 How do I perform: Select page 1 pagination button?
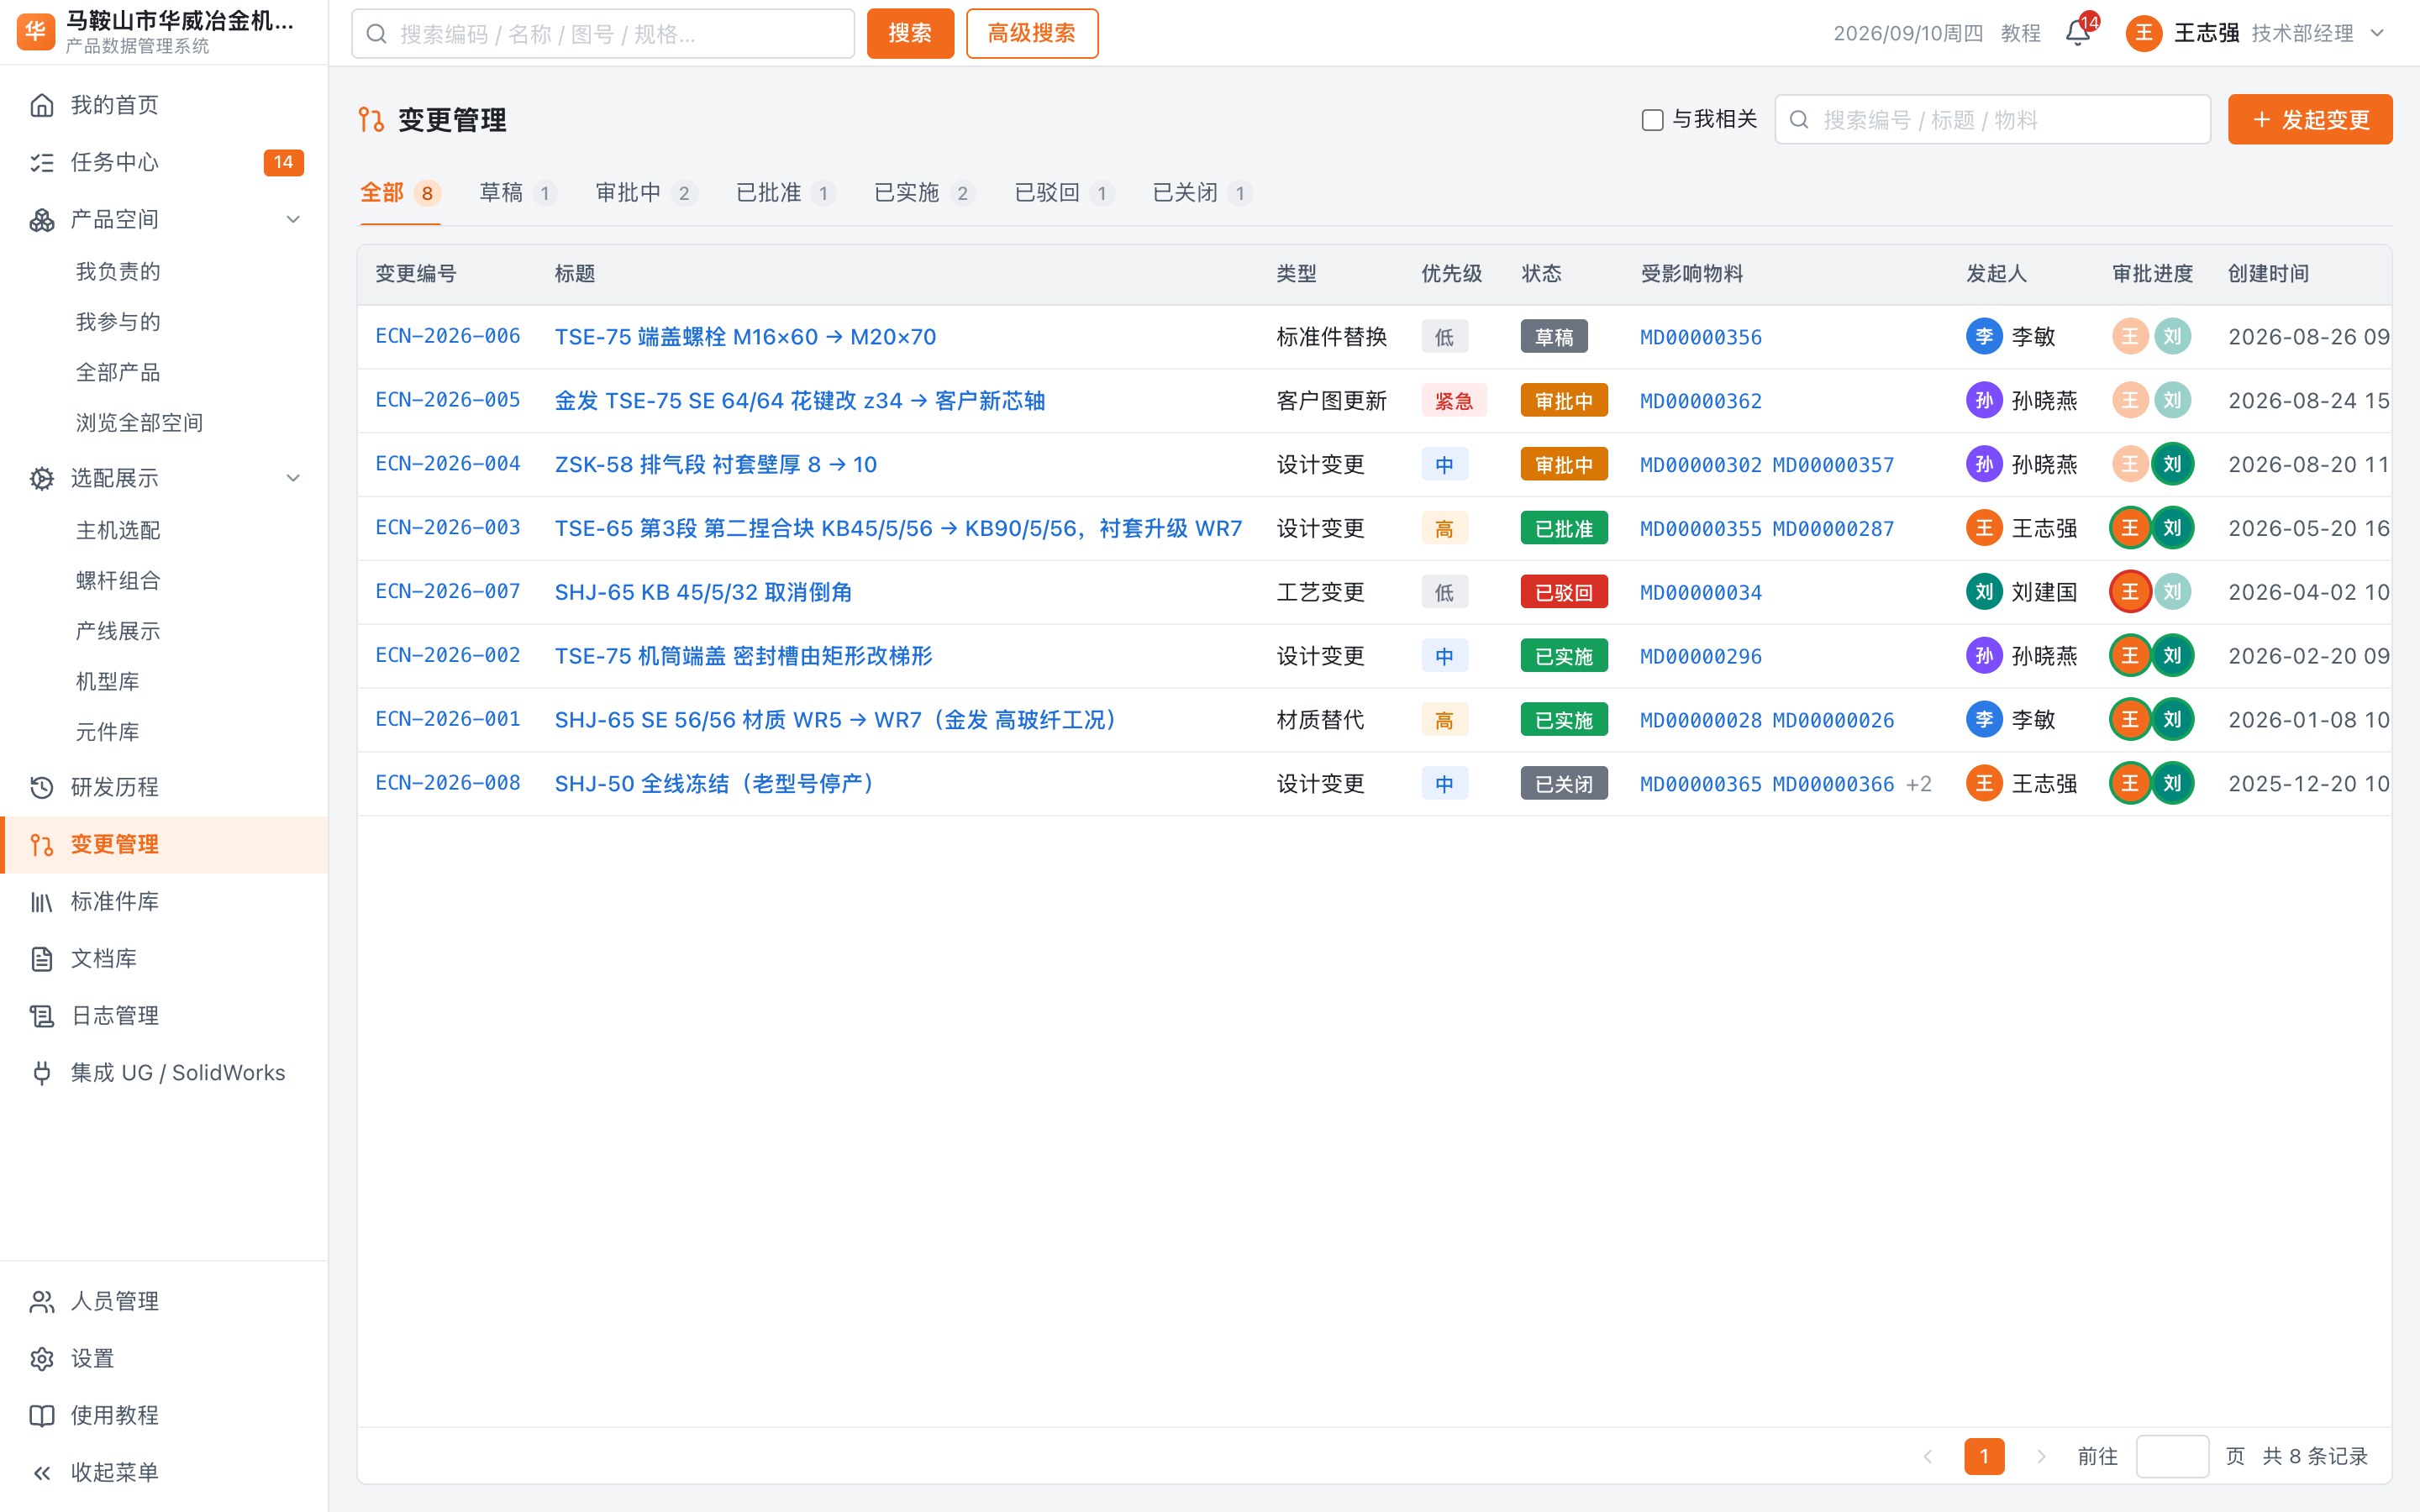(1984, 1456)
